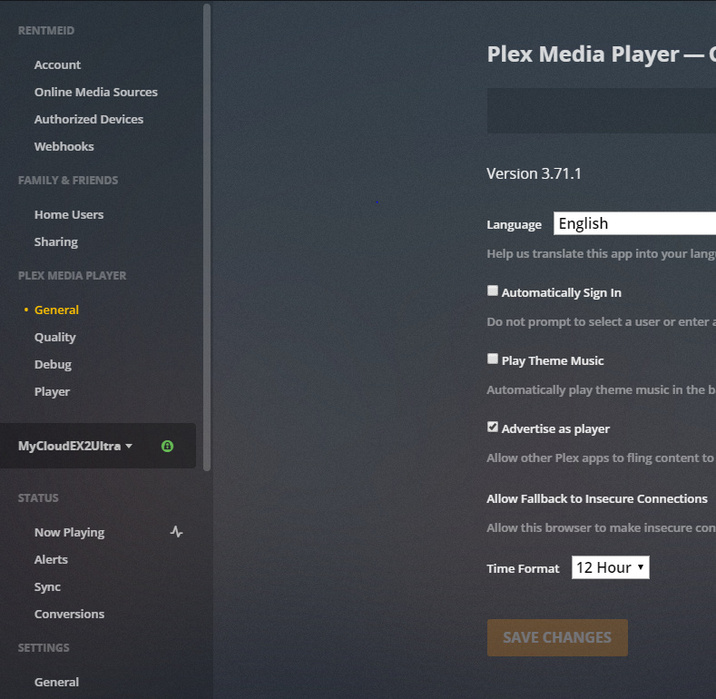Click the RENTMEID section header
Screen dimensions: 716x699
click(x=46, y=31)
